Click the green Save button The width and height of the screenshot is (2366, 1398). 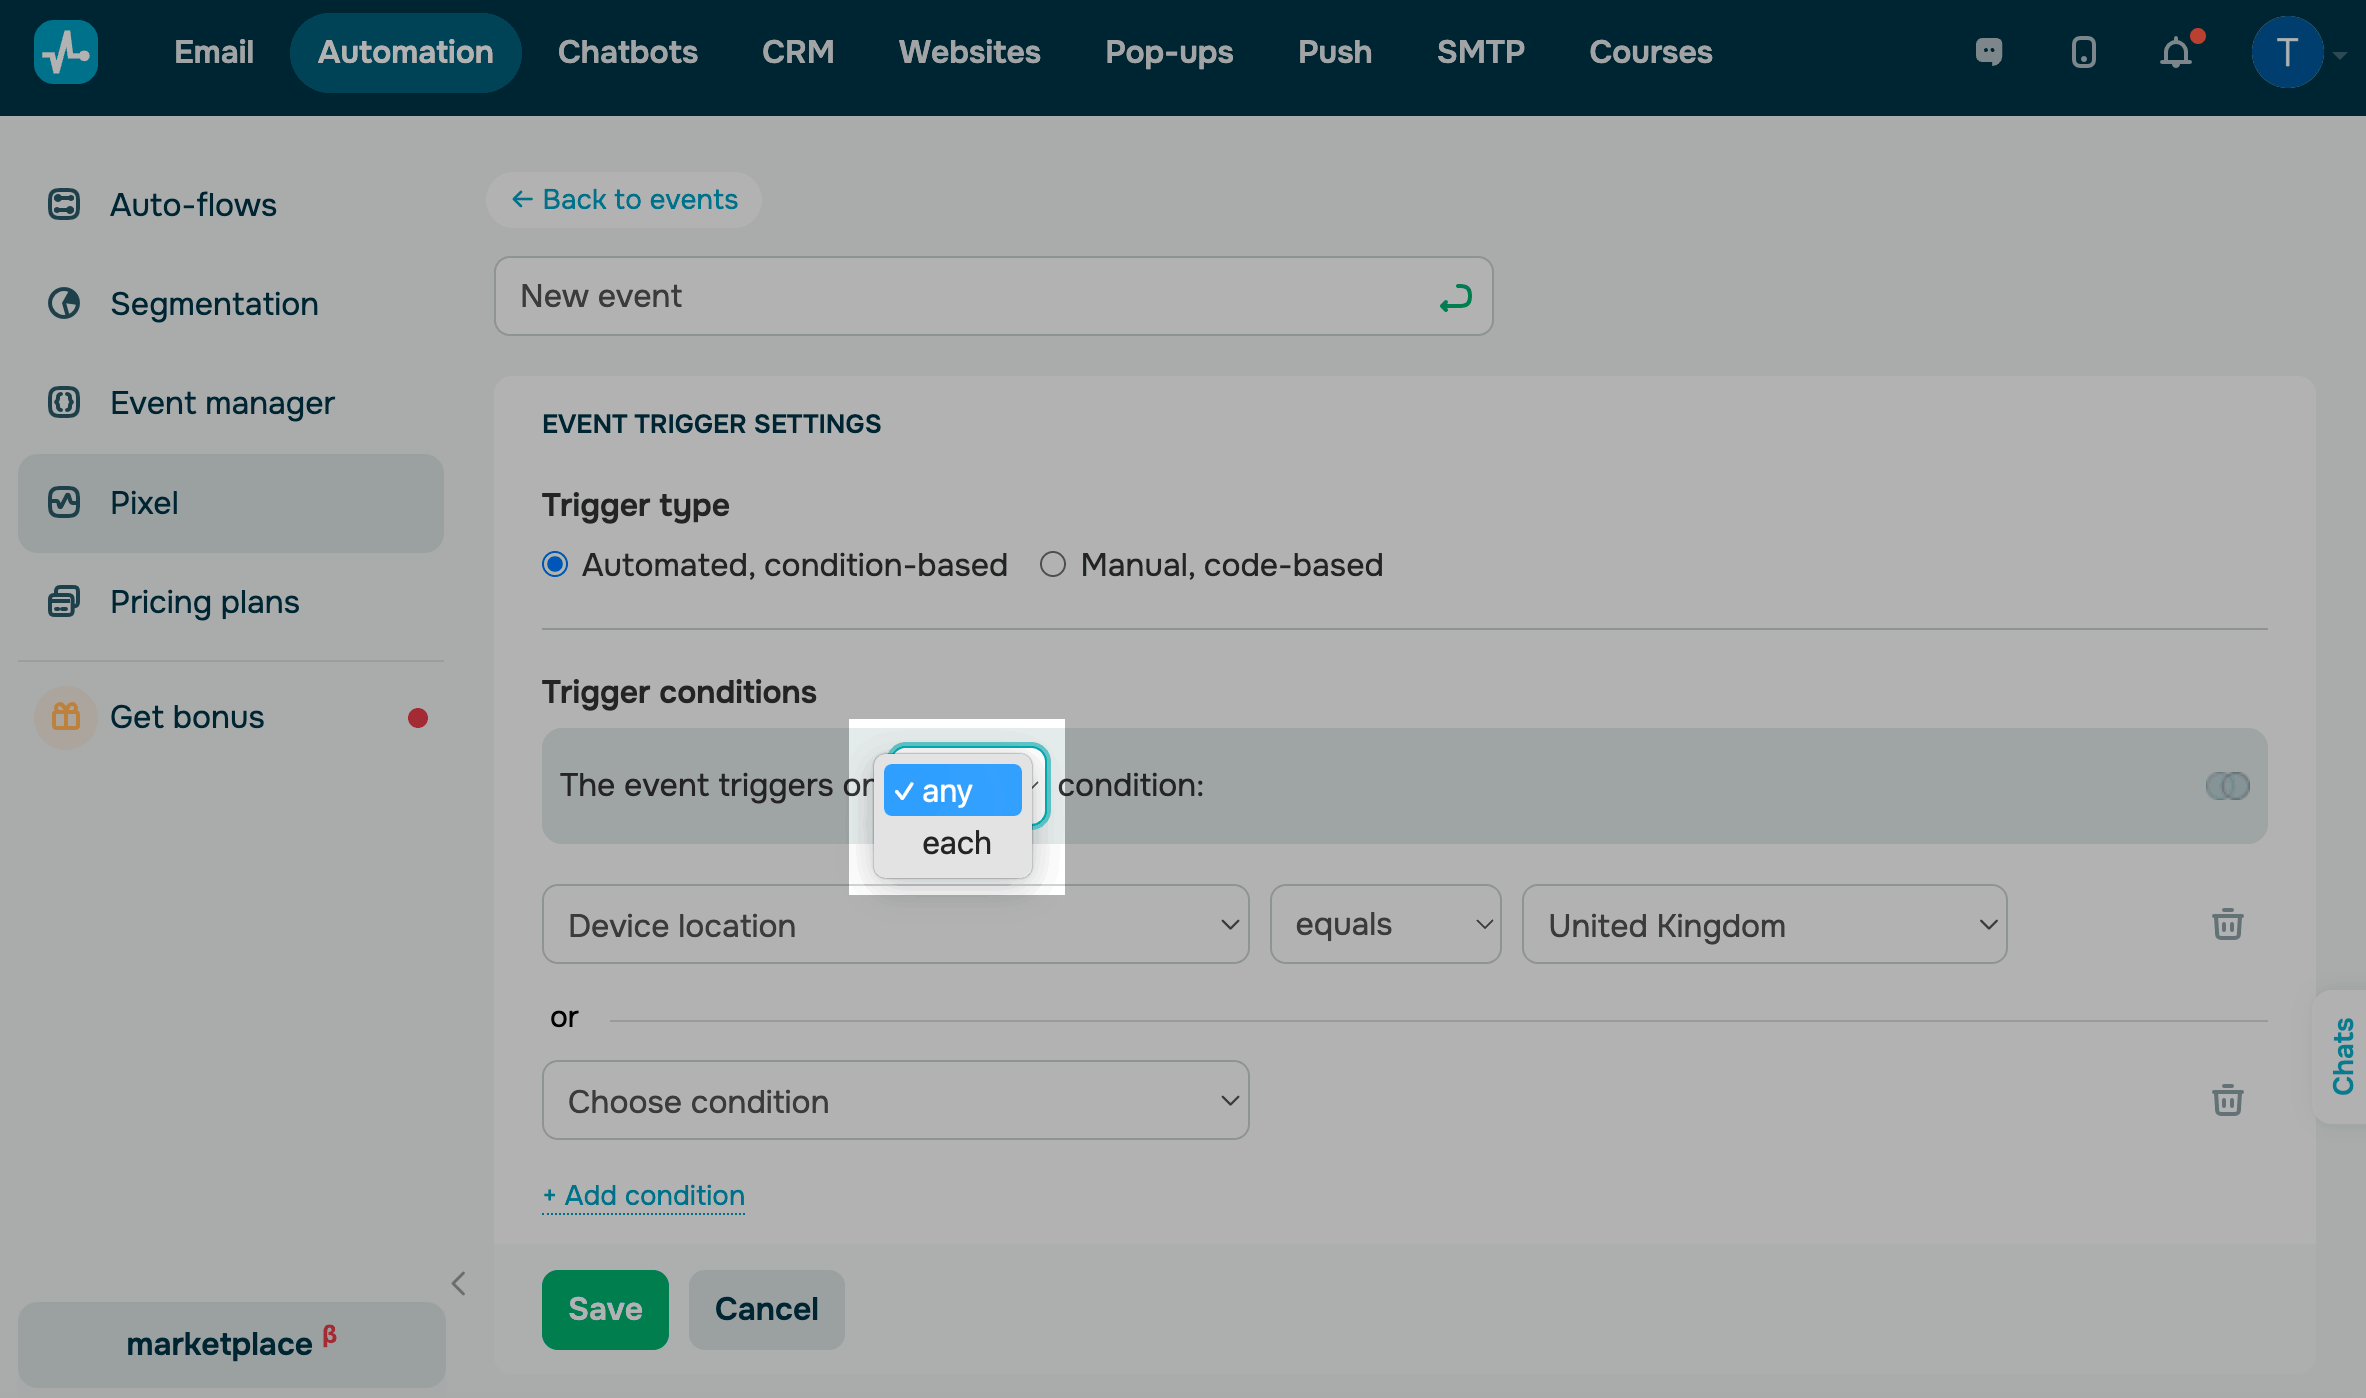[x=605, y=1309]
